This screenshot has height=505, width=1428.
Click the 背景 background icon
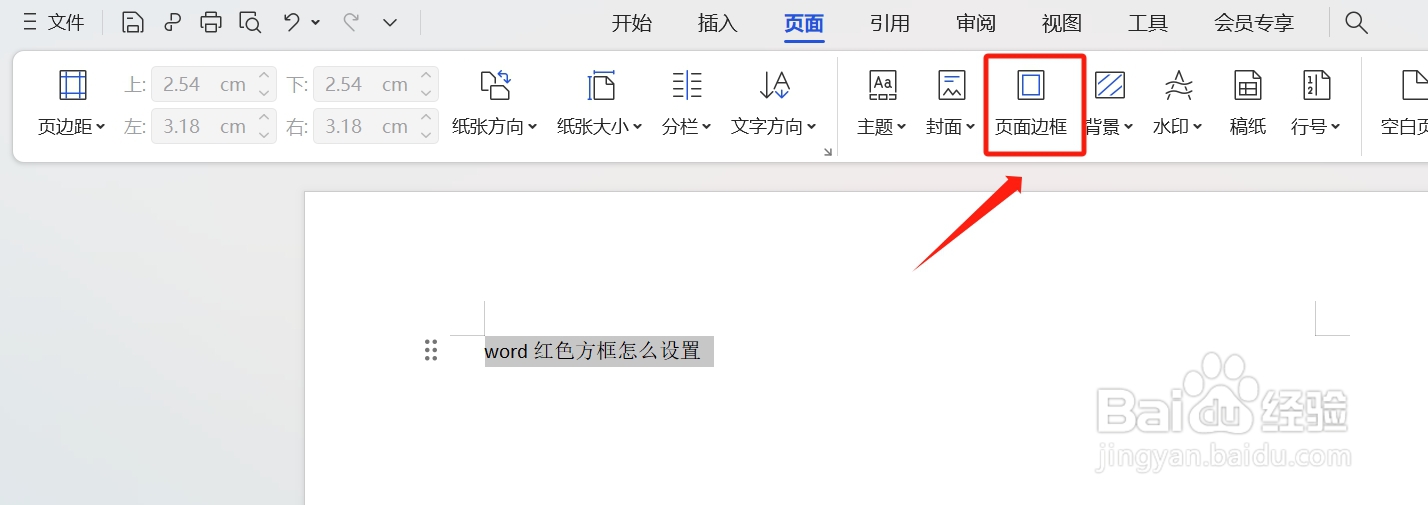[x=1110, y=86]
